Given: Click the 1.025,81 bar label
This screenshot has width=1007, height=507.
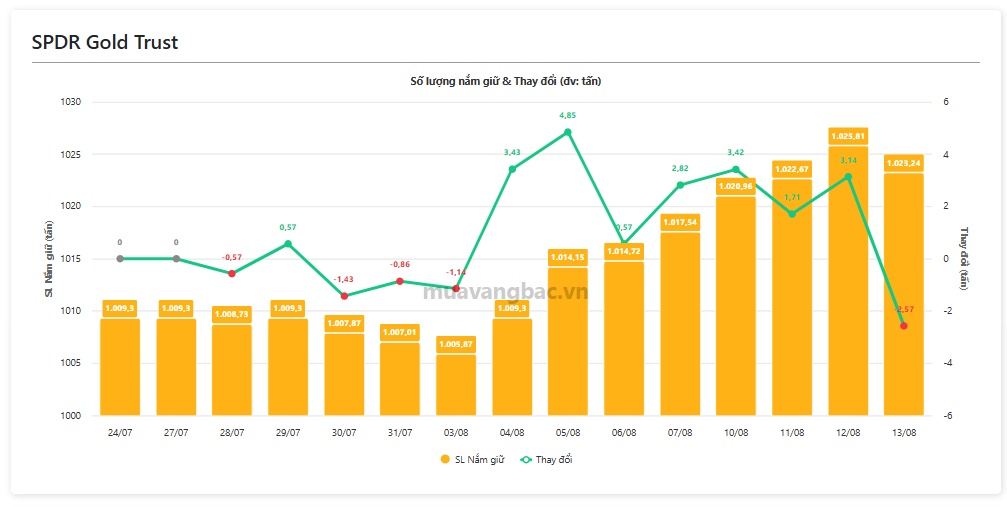Looking at the screenshot, I should [x=848, y=136].
